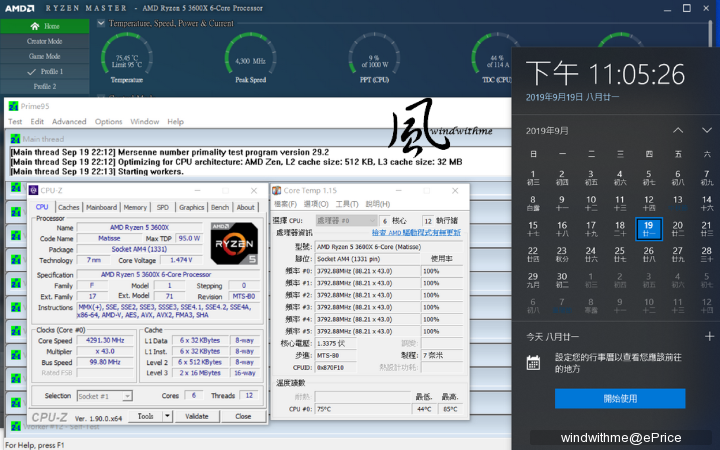Open the CPU selector dropdown in Core Temp
The height and width of the screenshot is (450, 720).
[x=347, y=221]
